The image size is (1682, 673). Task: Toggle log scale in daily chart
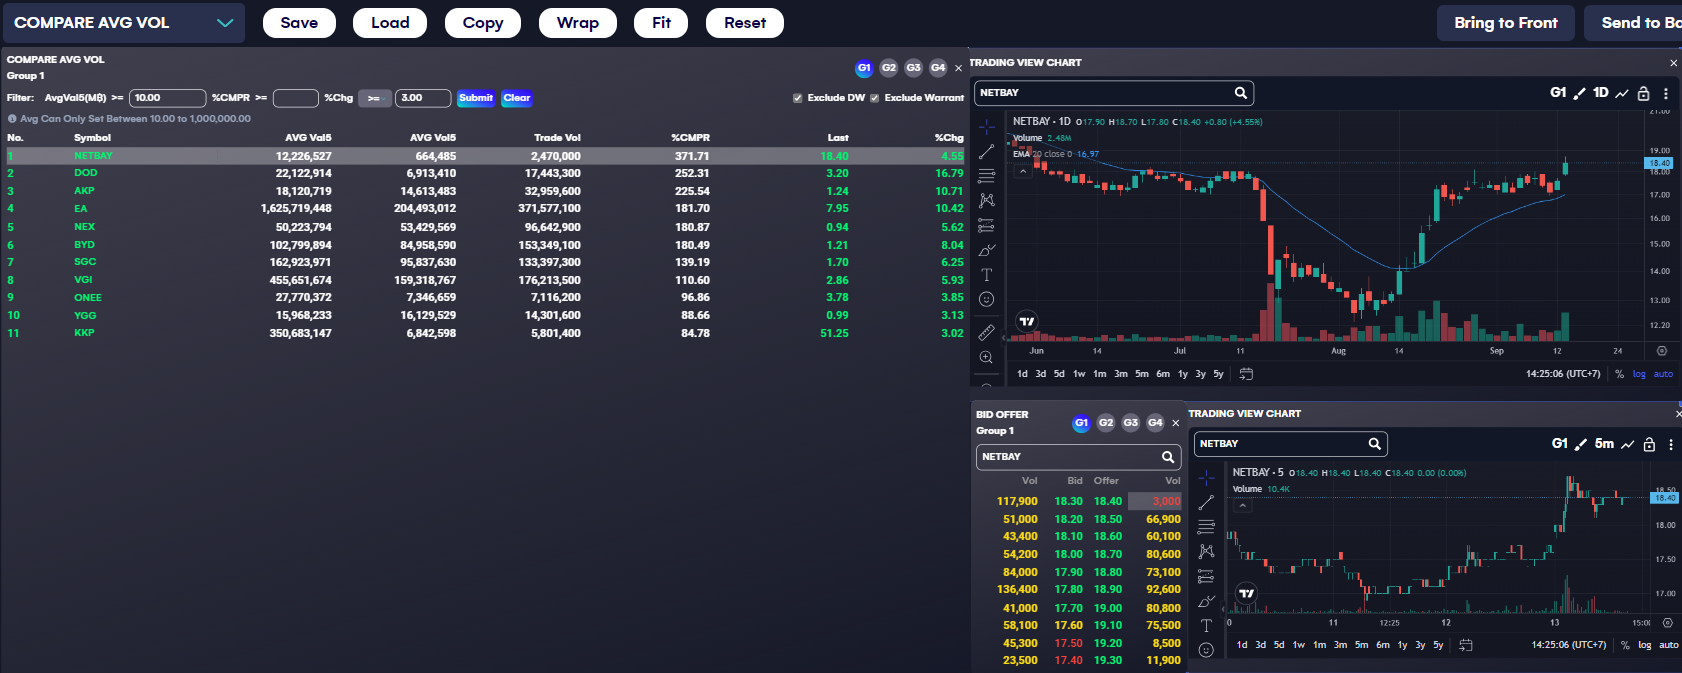click(1639, 374)
